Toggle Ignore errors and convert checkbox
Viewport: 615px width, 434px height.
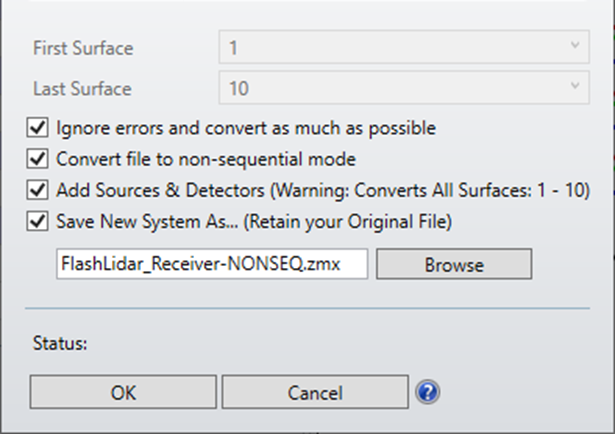tap(39, 128)
